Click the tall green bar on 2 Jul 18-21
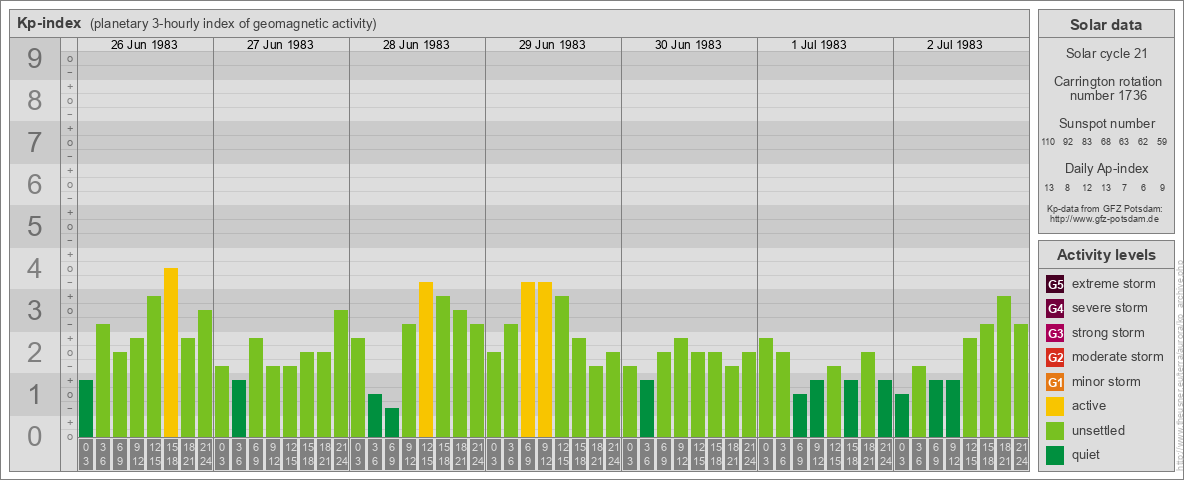This screenshot has height=480, width=1184. (1004, 367)
